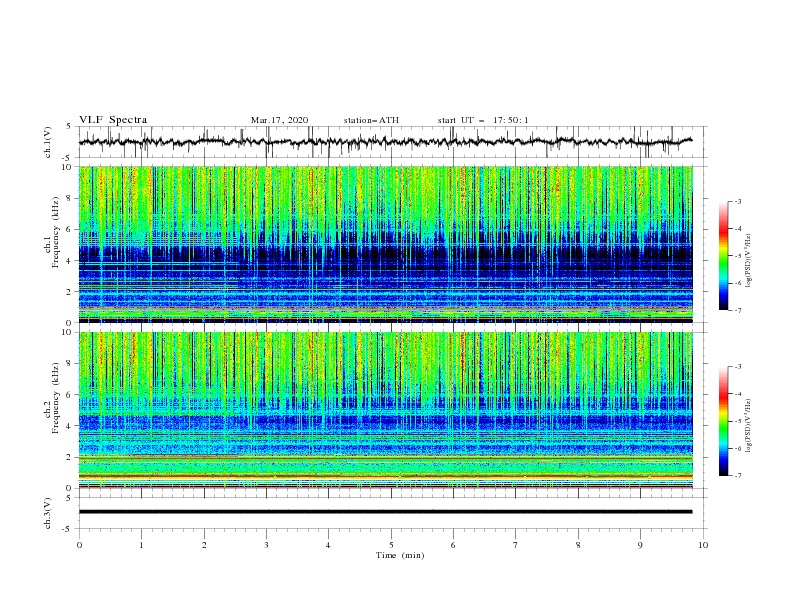Image resolution: width=792 pixels, height=612 pixels.
Task: Click the ch.1 PSD color scale bar
Action: coord(723,256)
